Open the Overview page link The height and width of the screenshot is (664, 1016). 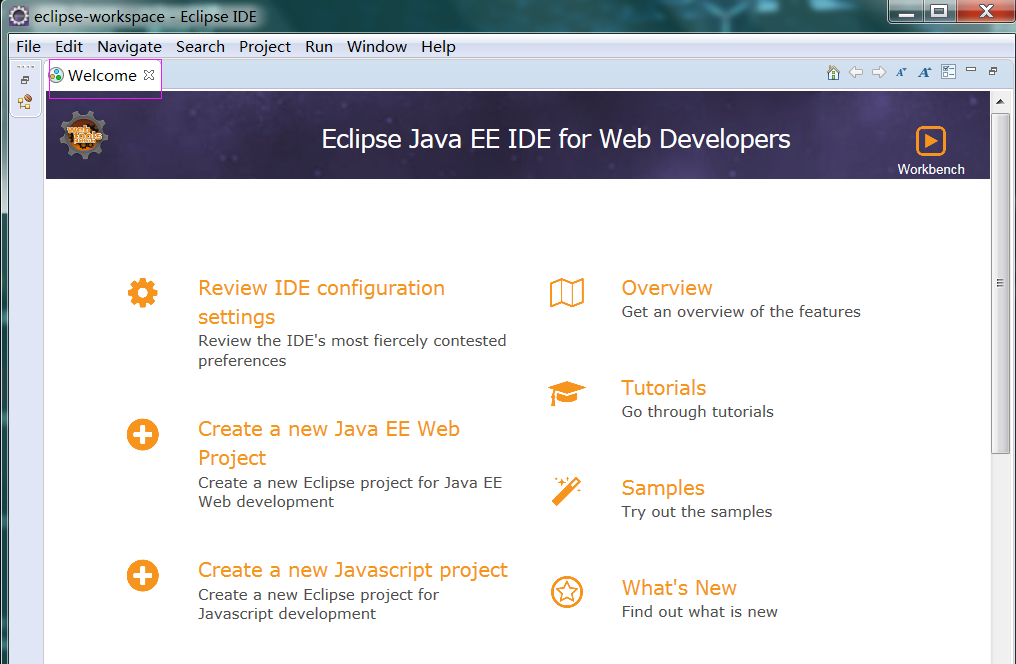[x=666, y=288]
